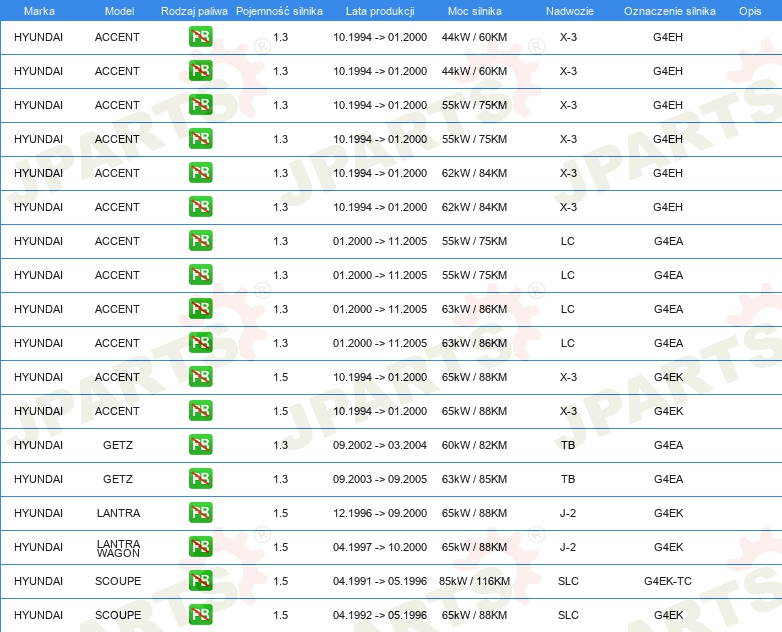The width and height of the screenshot is (782, 632).
Task: Click the fuel icon in the LANTRA J-2 12.1996 row
Action: coord(200,512)
